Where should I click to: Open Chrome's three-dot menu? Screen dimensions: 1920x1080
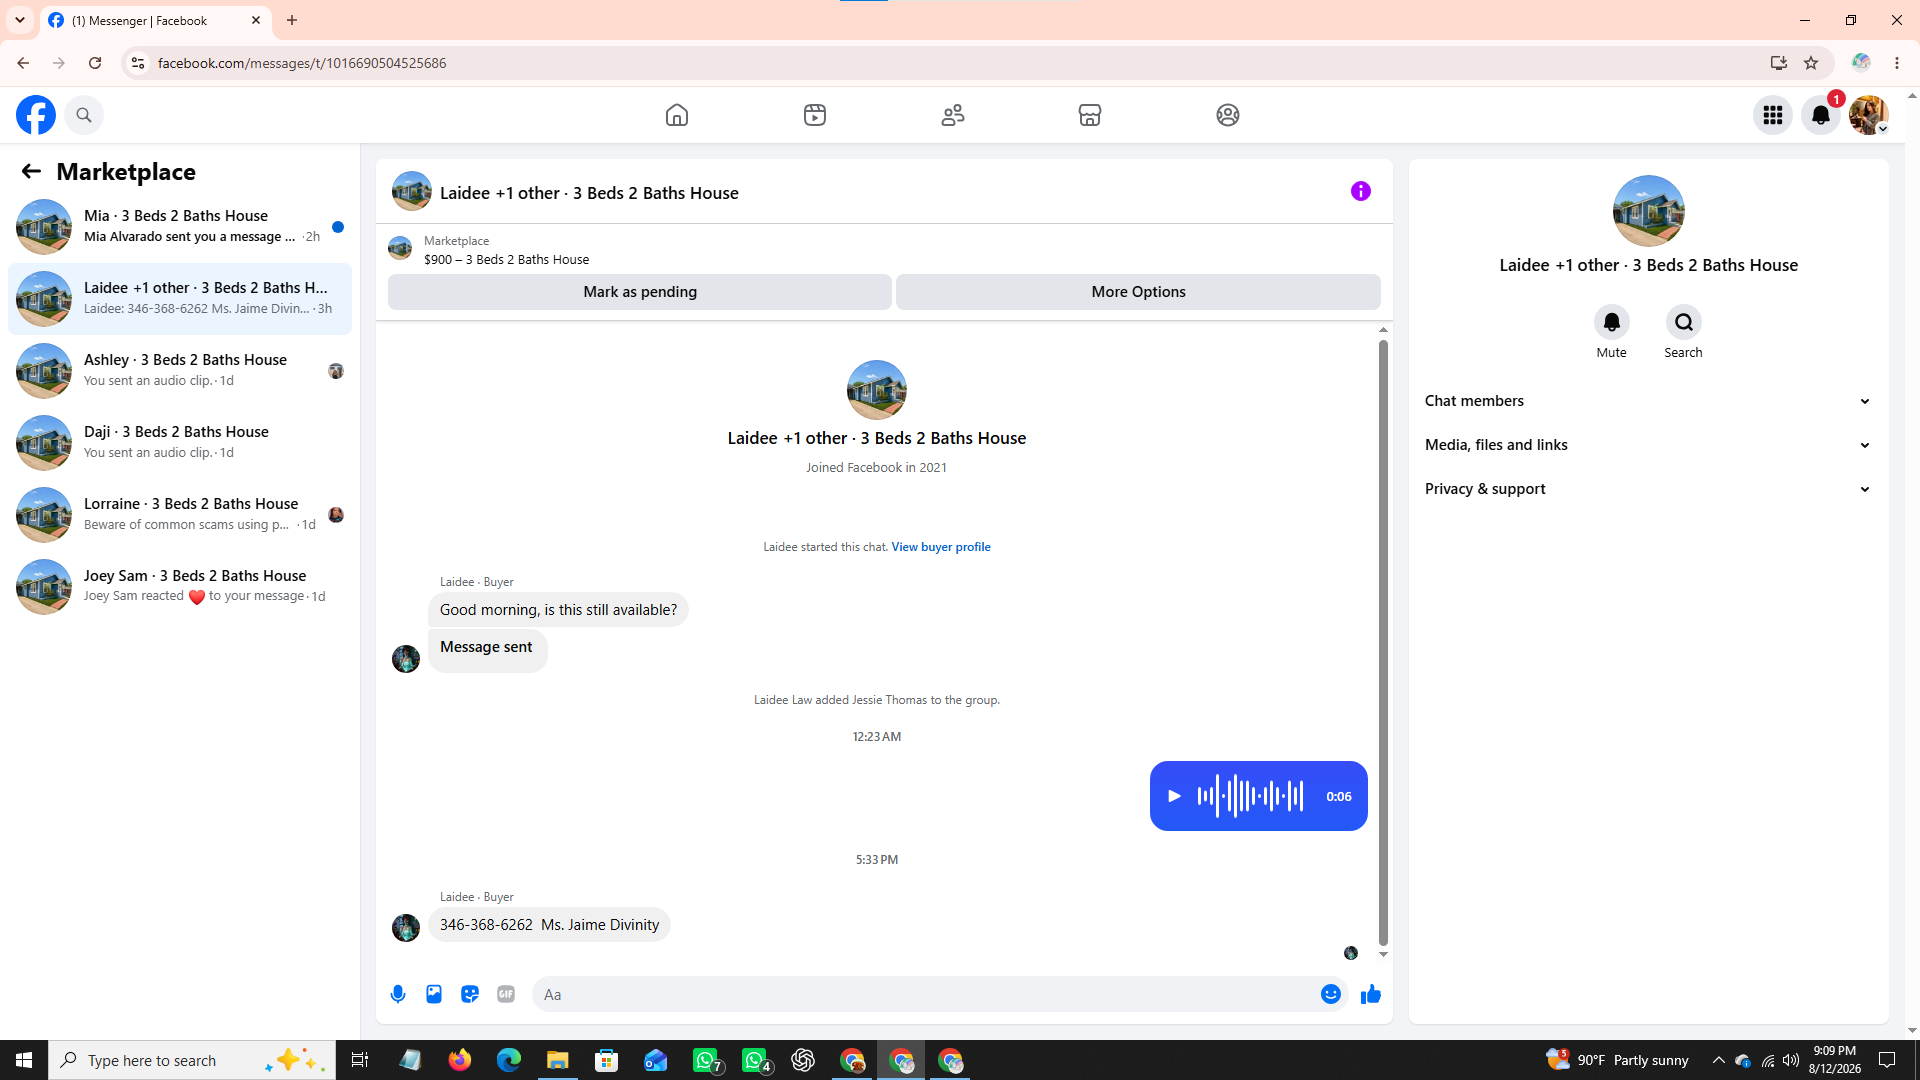click(1897, 63)
